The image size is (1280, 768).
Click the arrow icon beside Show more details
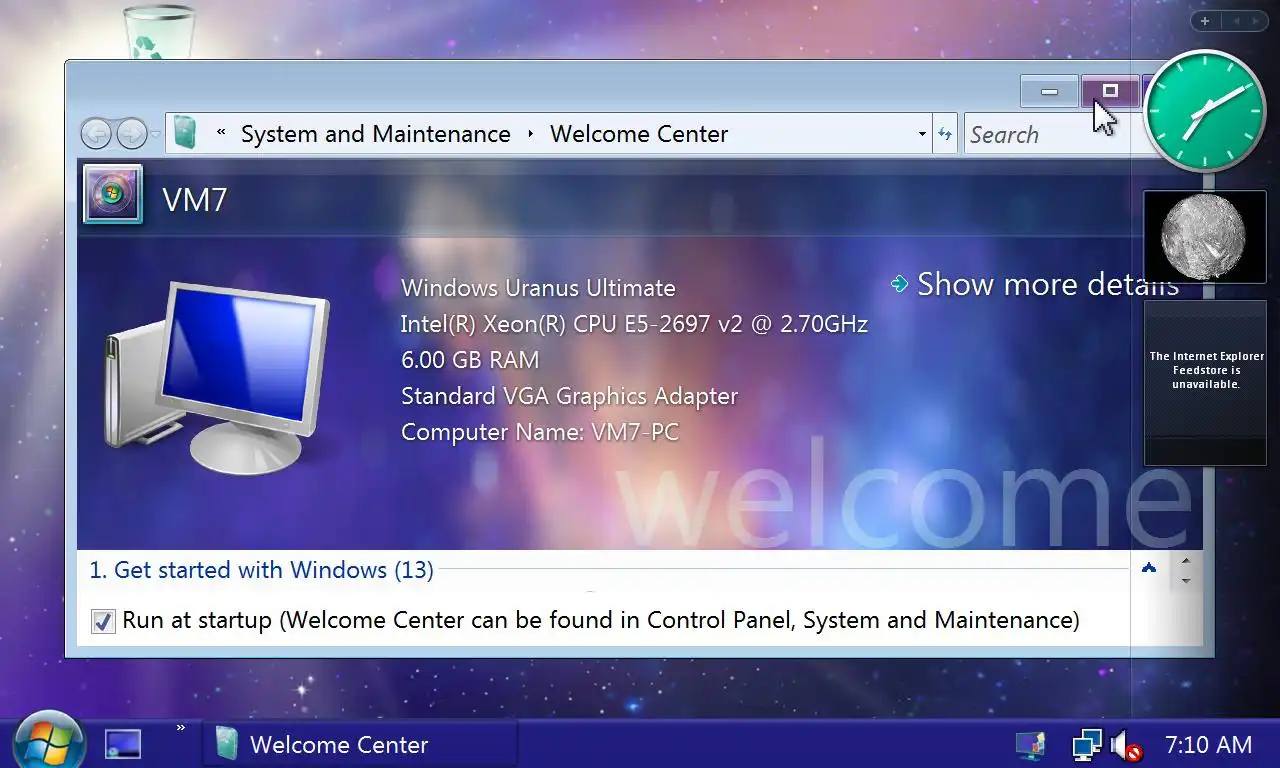[900, 284]
